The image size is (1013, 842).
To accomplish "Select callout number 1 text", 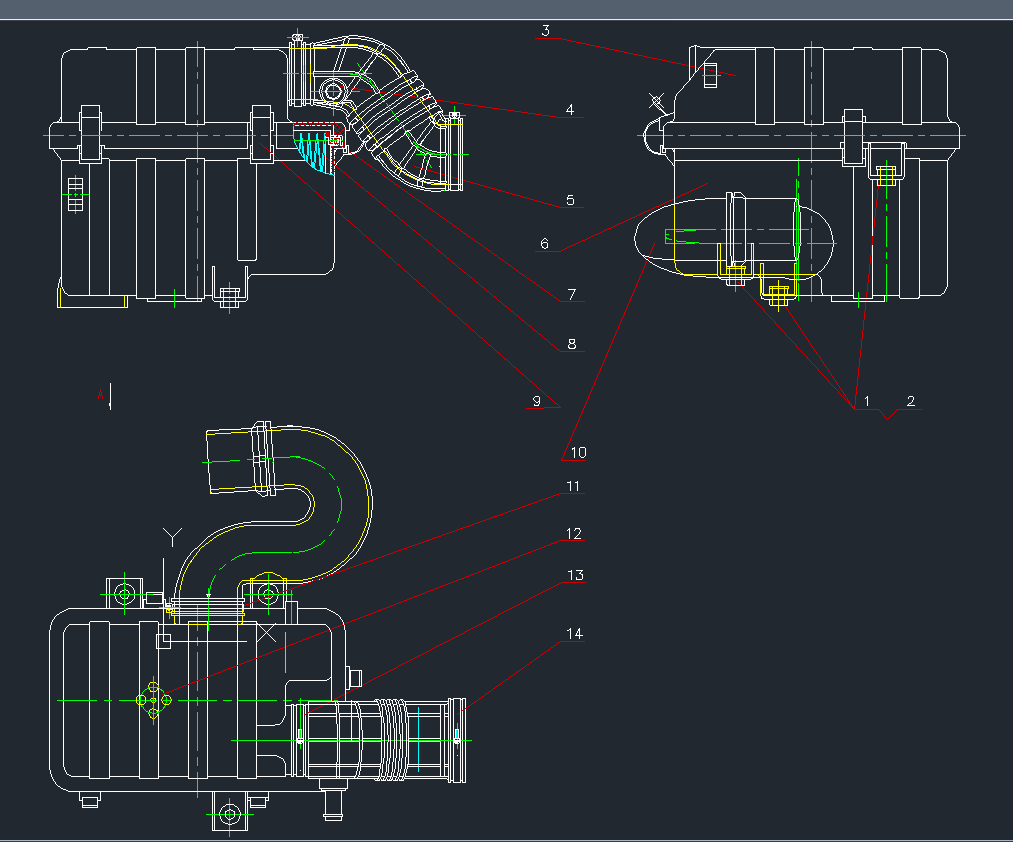I will (x=867, y=401).
